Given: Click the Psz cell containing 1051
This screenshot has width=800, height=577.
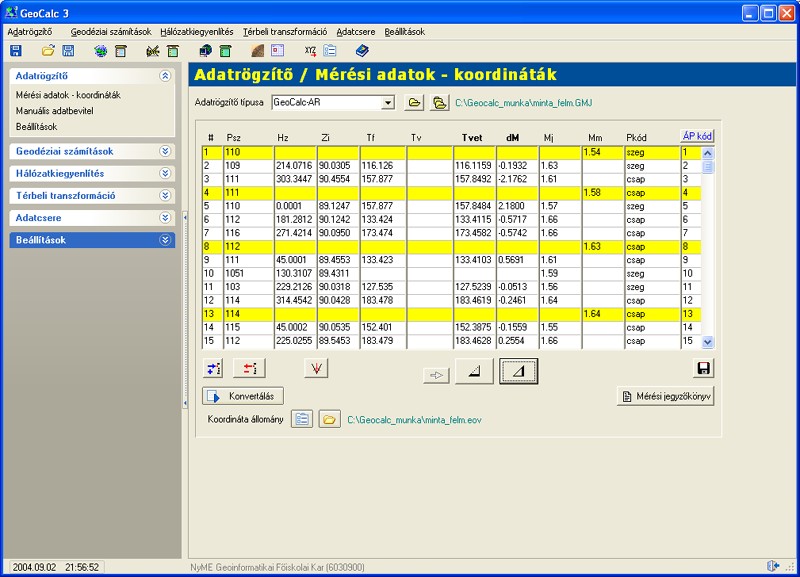Looking at the screenshot, I should 248,273.
